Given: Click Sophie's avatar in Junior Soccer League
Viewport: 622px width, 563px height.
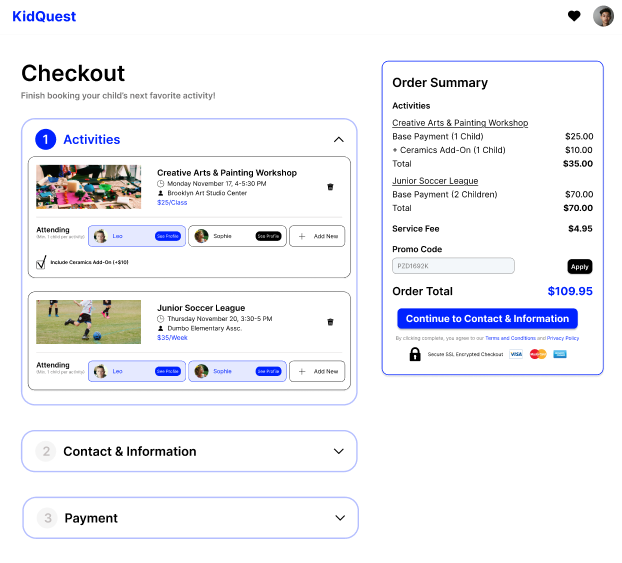Looking at the screenshot, I should click(202, 371).
